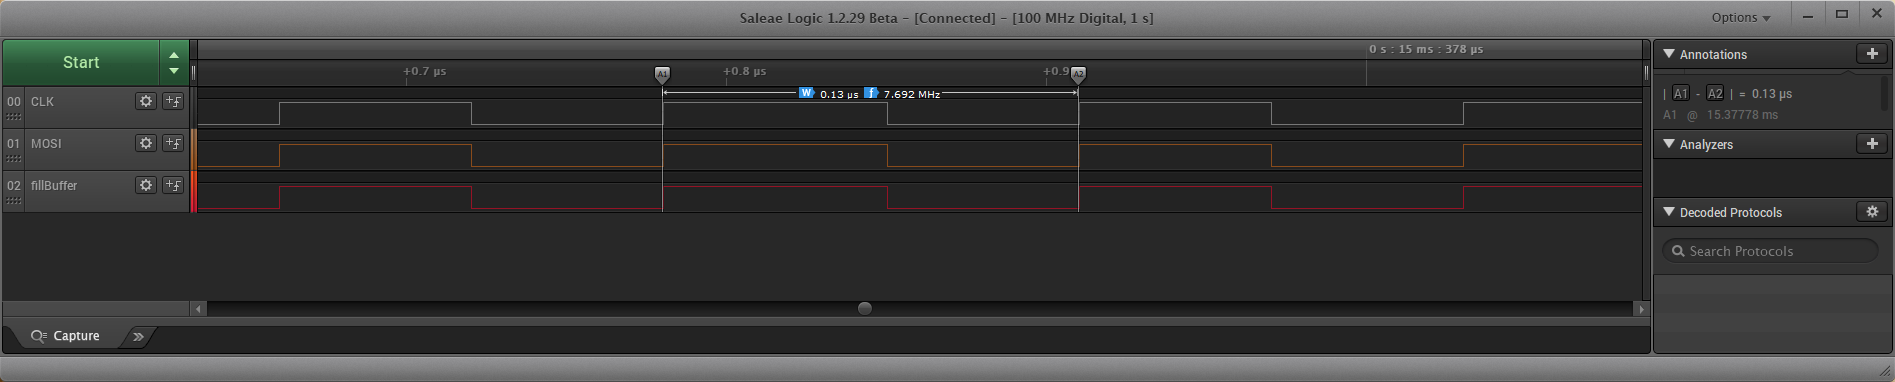Select the MOSI channel label
This screenshot has width=1895, height=382.
click(46, 144)
